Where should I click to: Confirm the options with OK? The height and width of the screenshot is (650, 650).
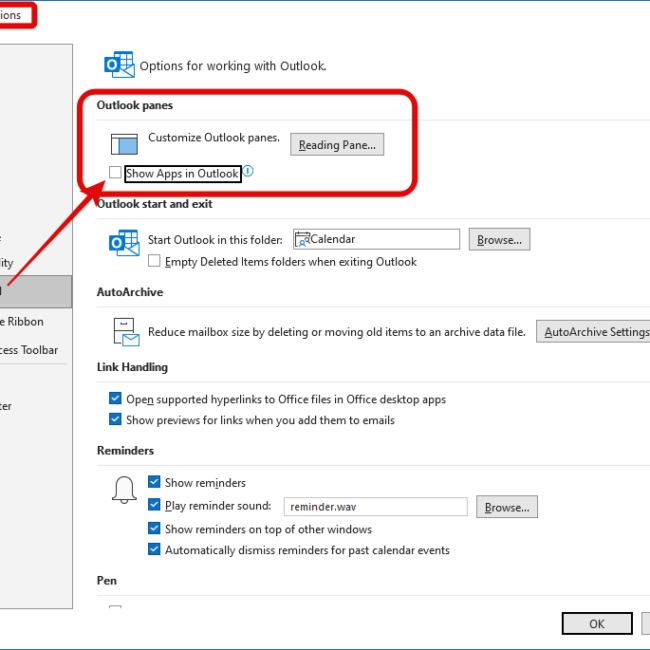click(597, 623)
